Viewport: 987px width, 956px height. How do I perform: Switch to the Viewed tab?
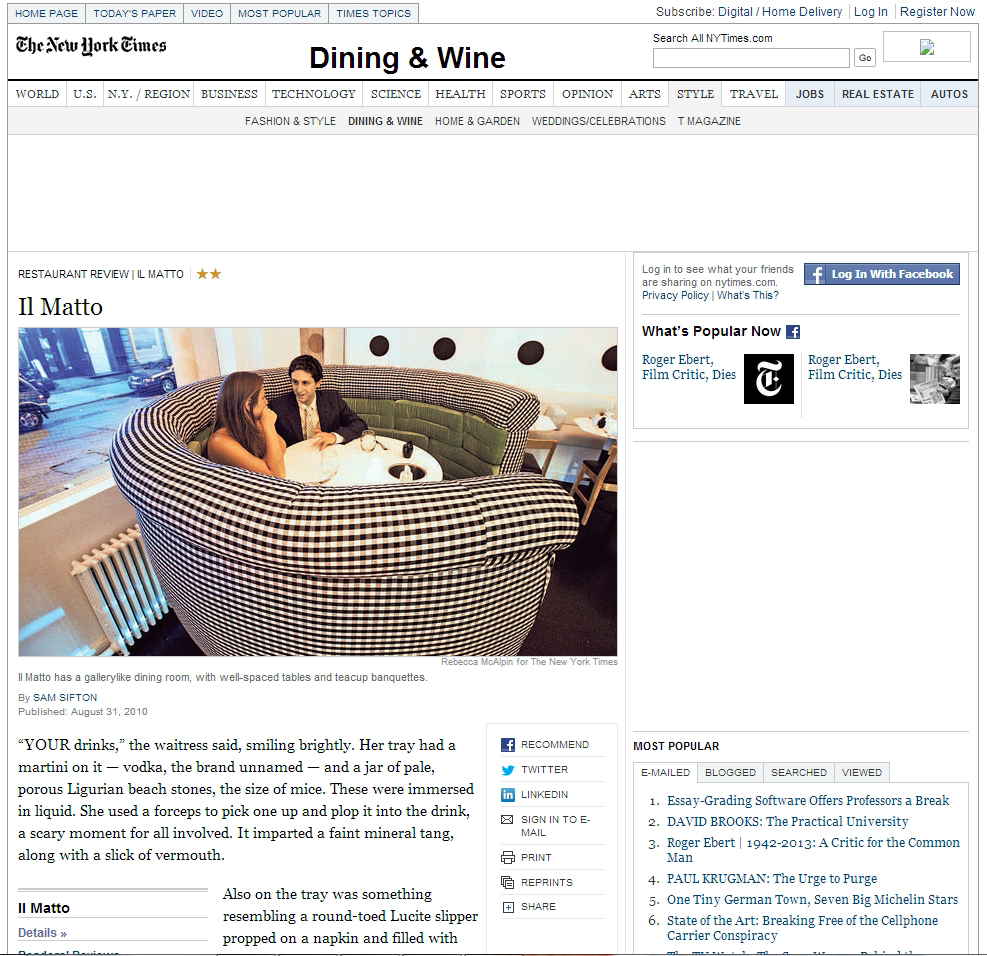pos(861,772)
